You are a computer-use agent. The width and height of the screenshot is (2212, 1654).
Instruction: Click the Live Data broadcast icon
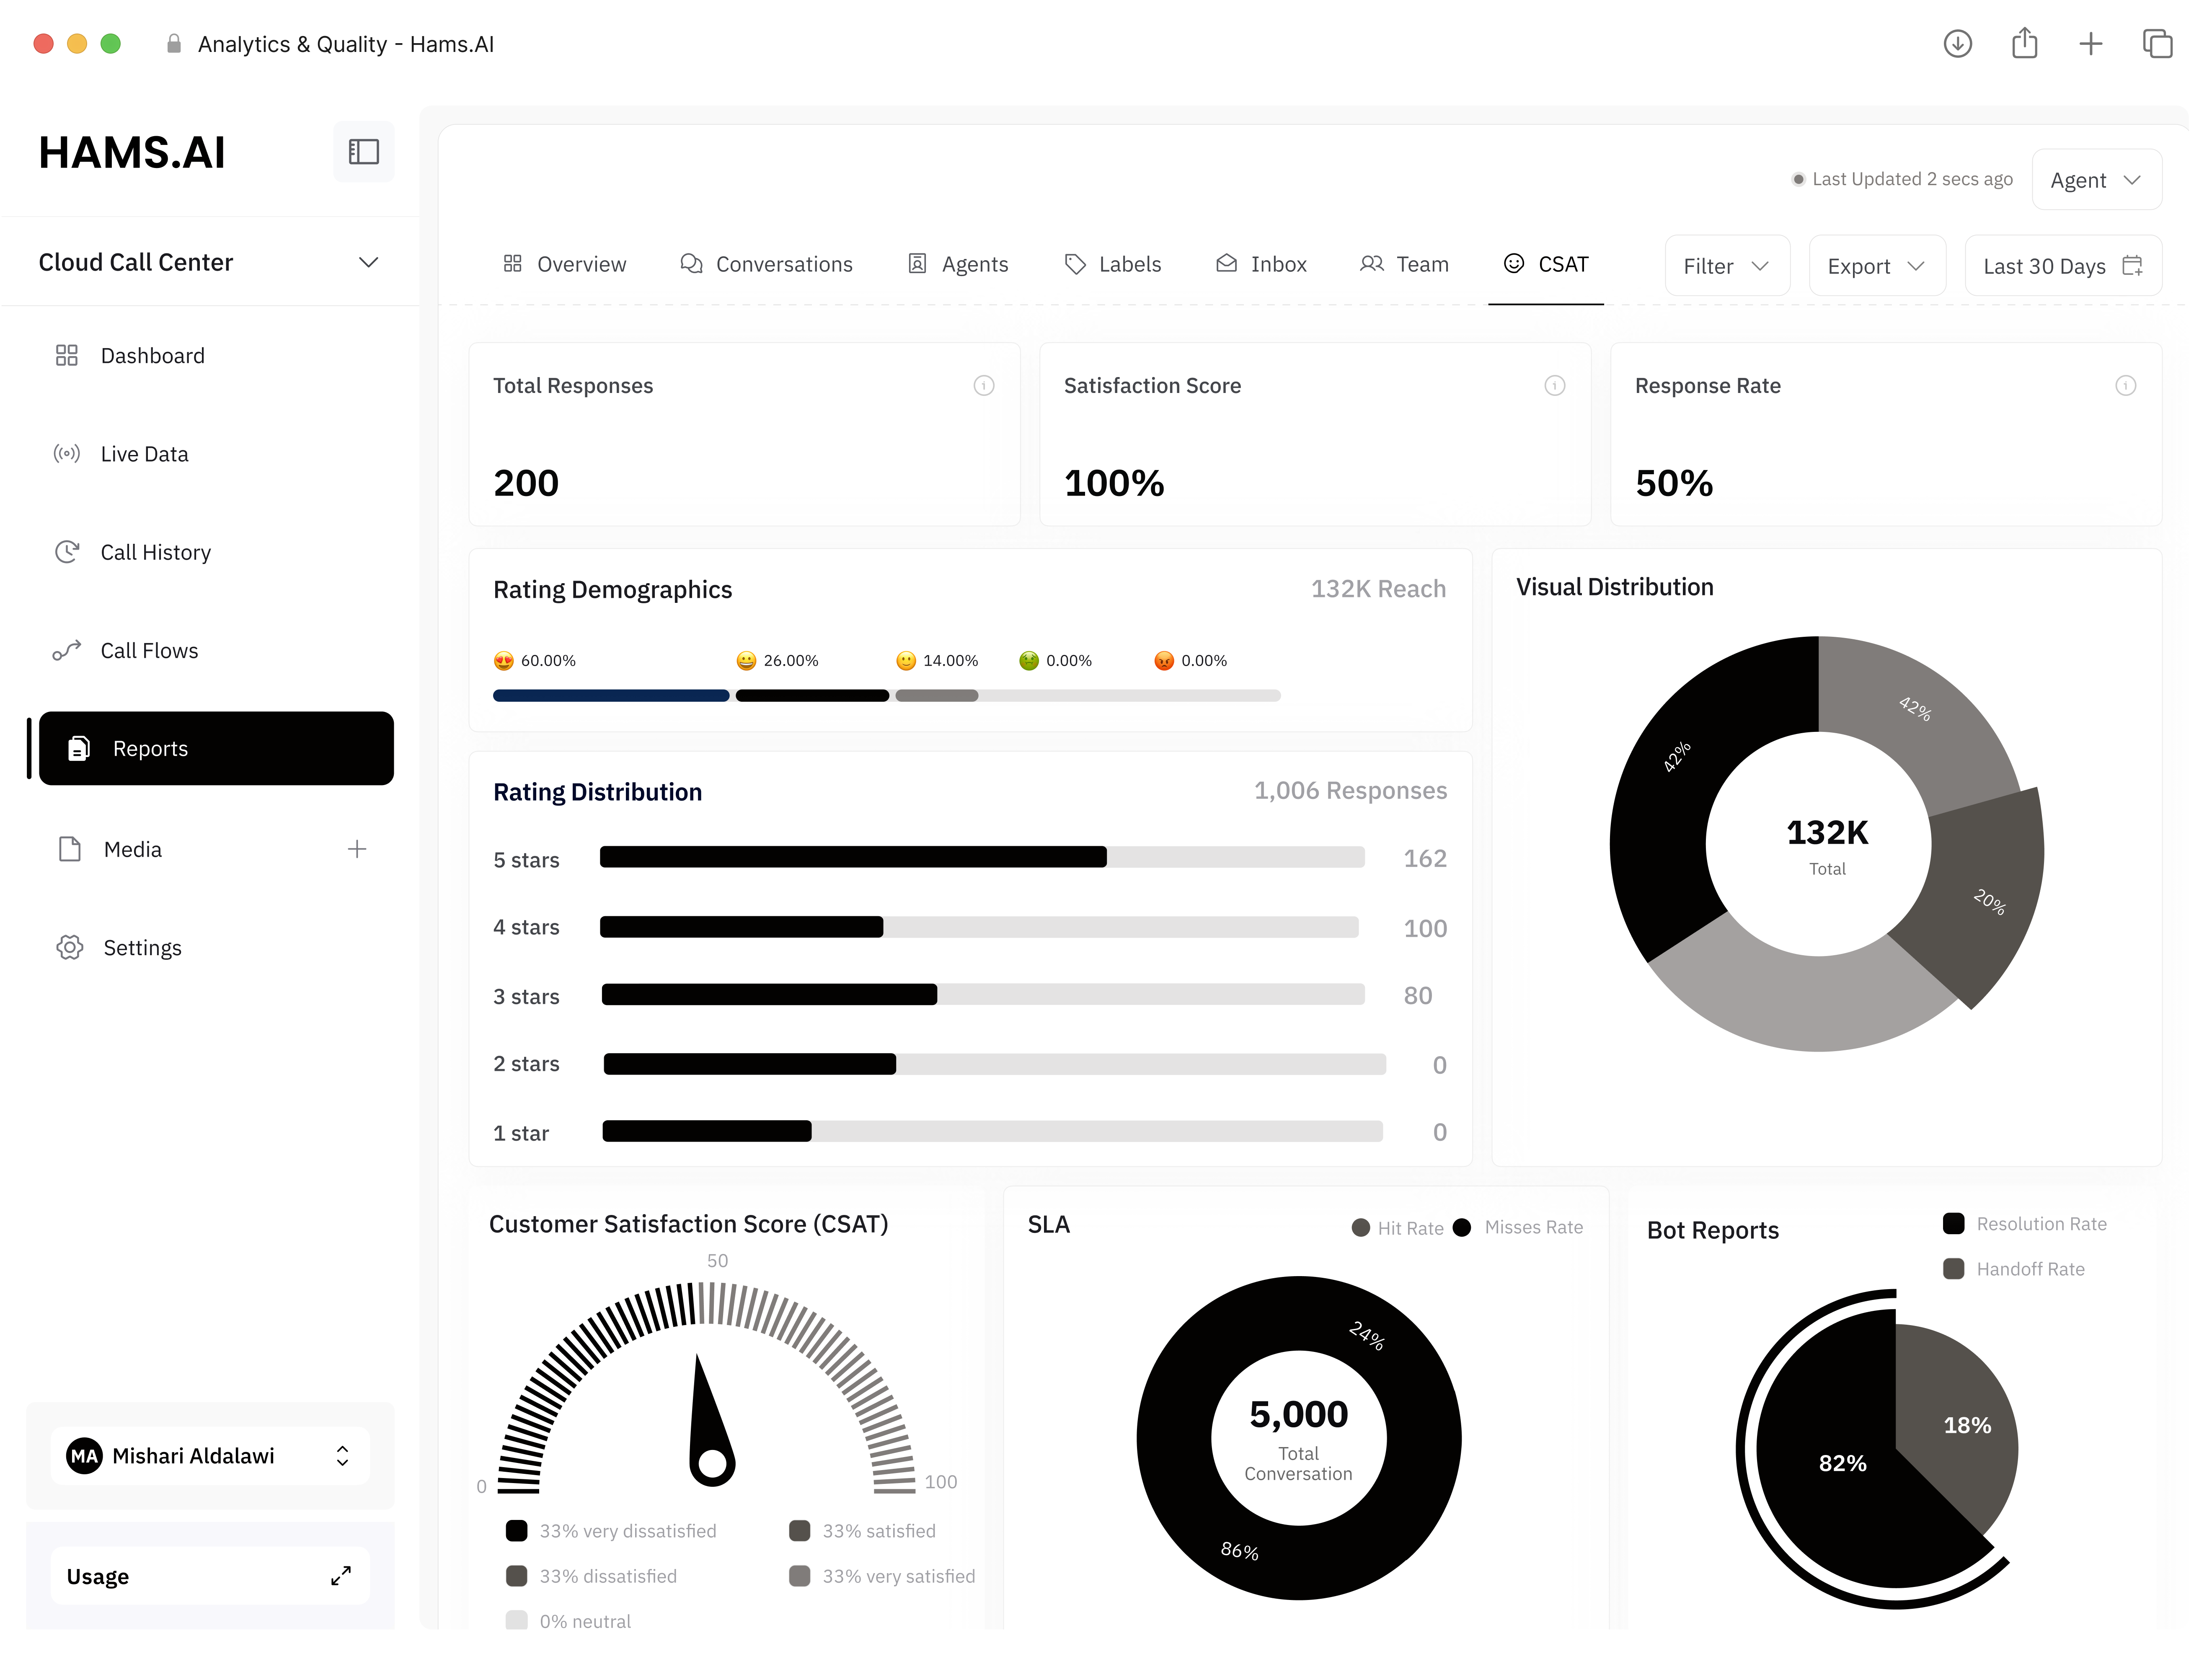(67, 454)
